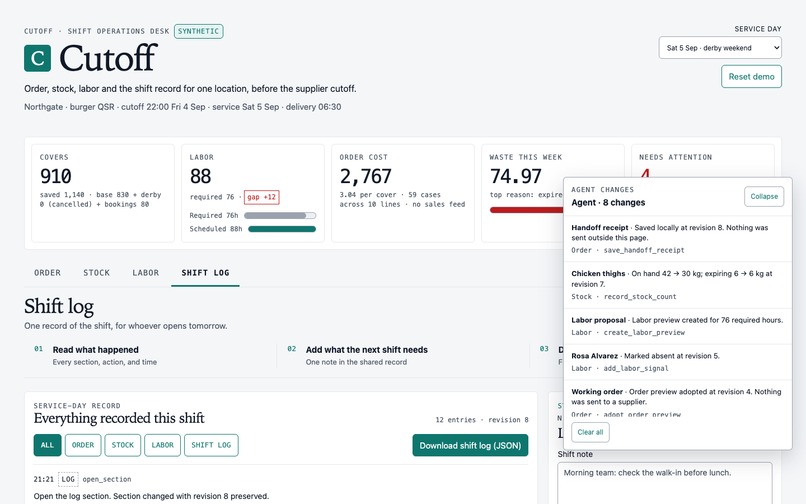Viewport: 806px width, 504px height.
Task: Click the 12 entries revision 8 text
Action: pos(482,420)
